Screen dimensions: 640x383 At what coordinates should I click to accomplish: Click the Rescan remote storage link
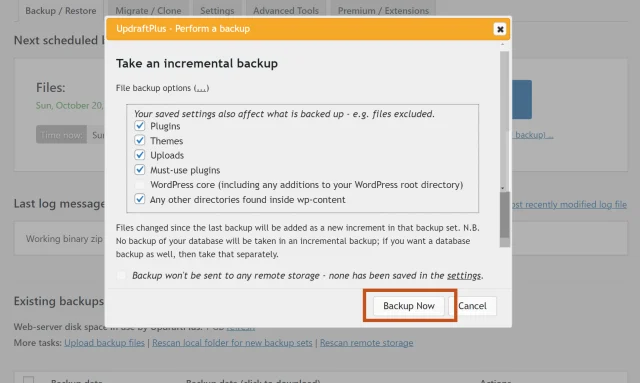point(367,343)
